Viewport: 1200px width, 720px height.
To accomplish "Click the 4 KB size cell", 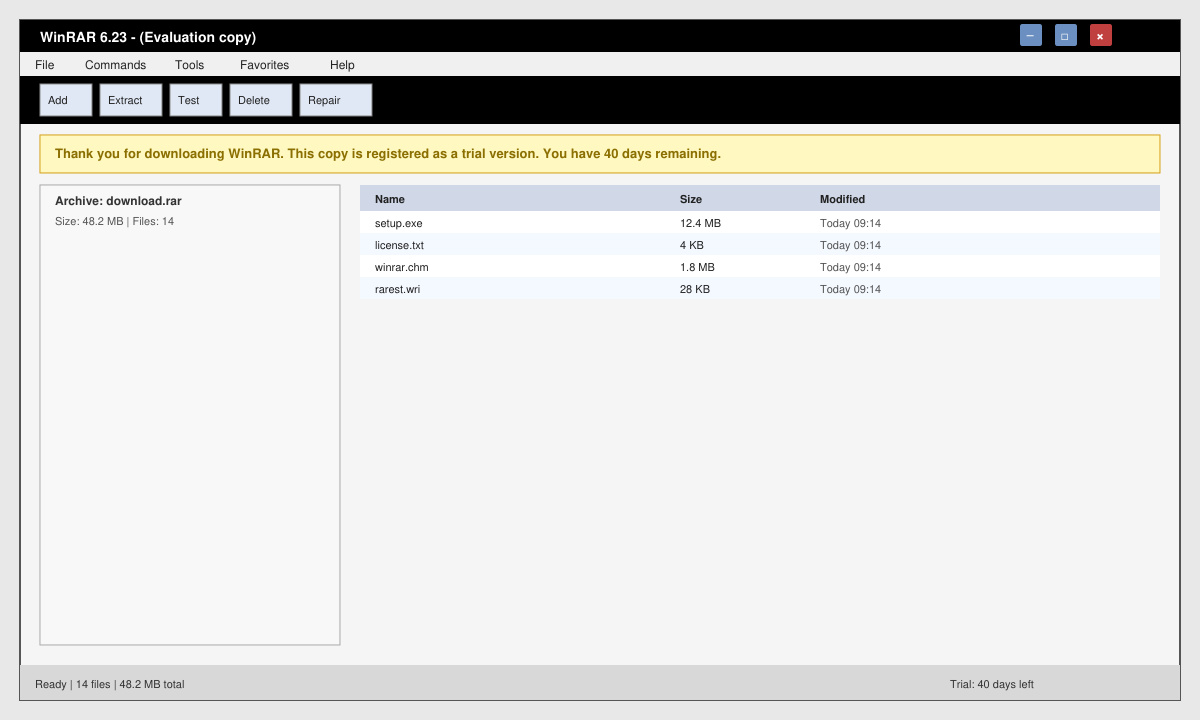I will (692, 245).
